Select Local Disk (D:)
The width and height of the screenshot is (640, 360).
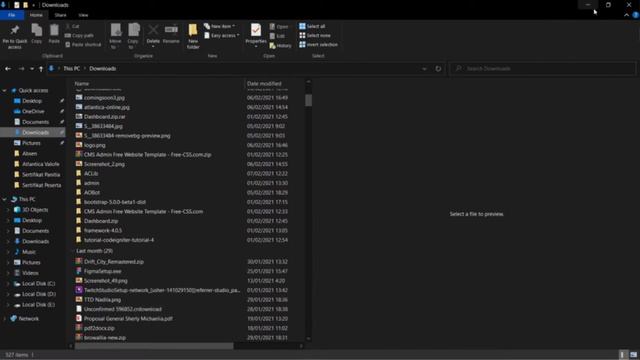click(38, 294)
